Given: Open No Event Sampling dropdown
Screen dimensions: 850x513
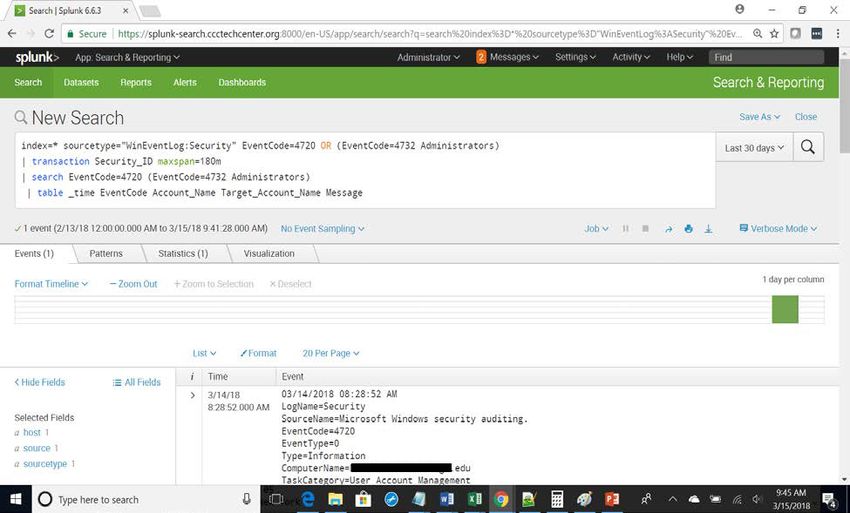Looking at the screenshot, I should (323, 229).
